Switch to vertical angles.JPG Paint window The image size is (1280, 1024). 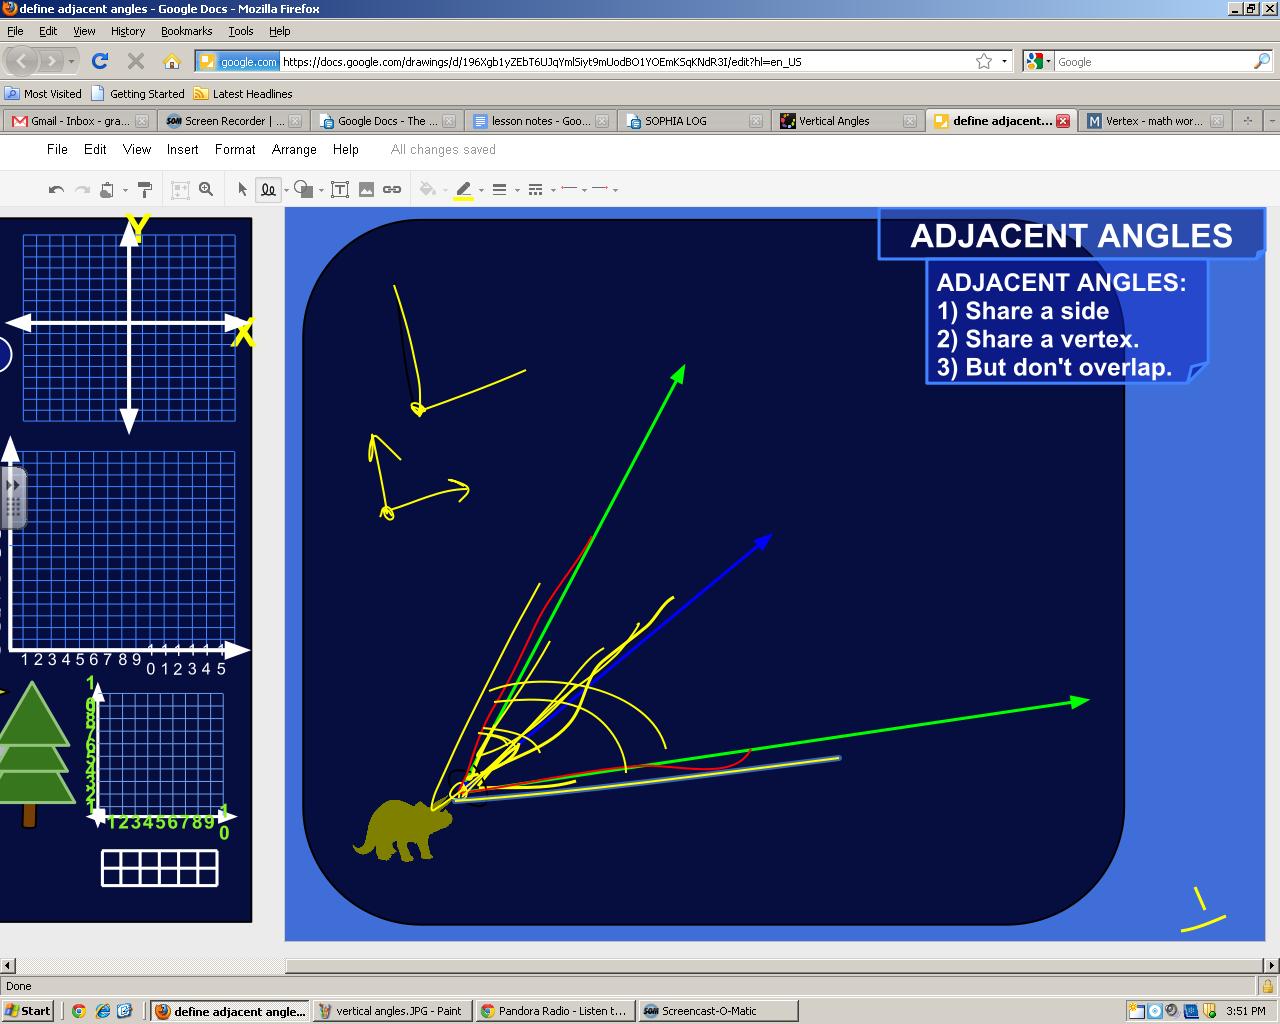point(391,1011)
